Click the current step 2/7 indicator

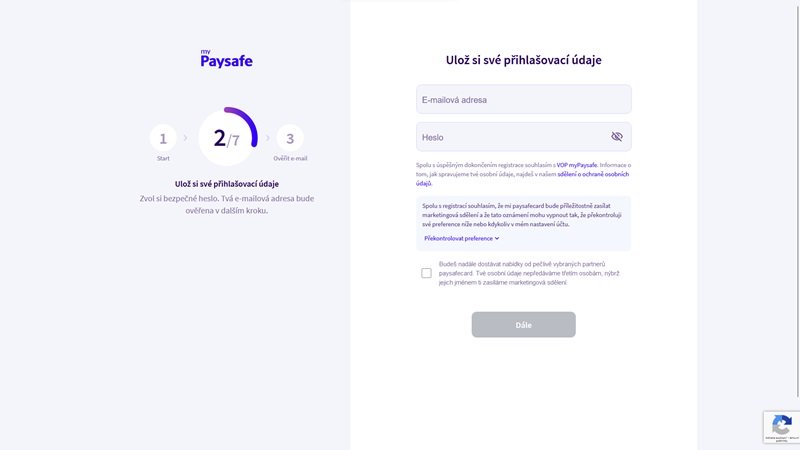click(x=227, y=138)
